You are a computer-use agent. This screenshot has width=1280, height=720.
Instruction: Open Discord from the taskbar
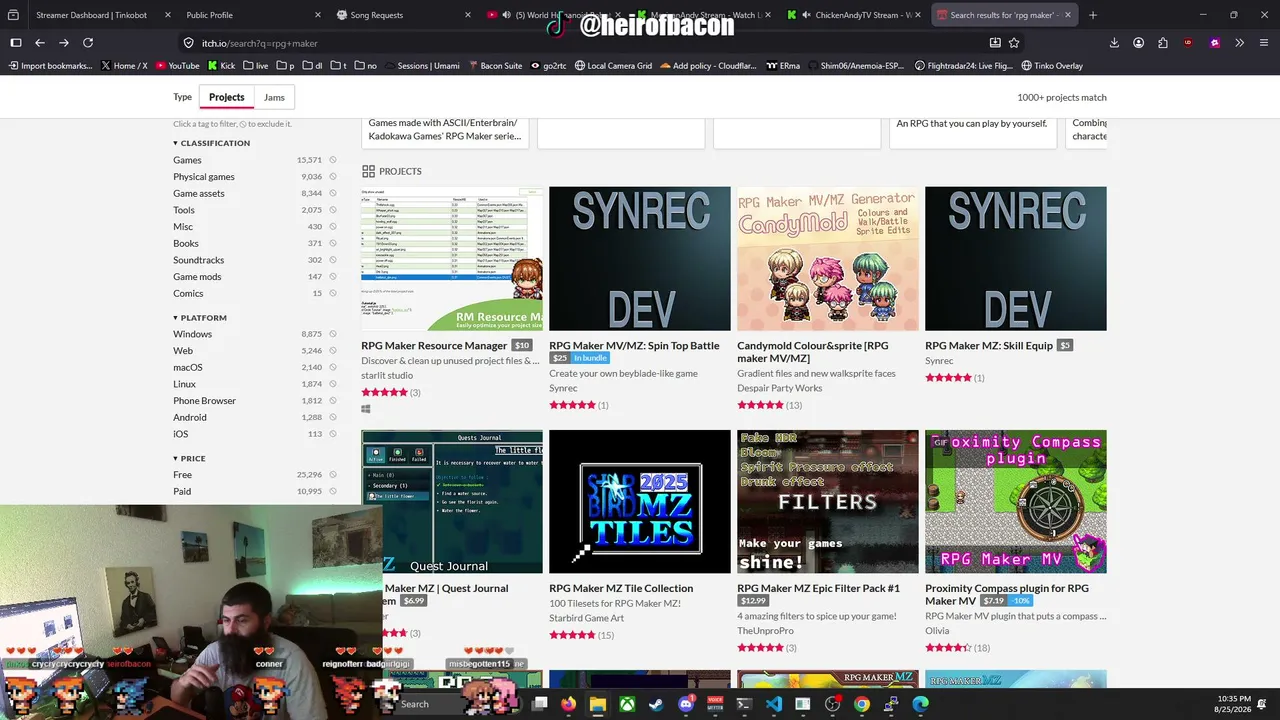point(686,704)
